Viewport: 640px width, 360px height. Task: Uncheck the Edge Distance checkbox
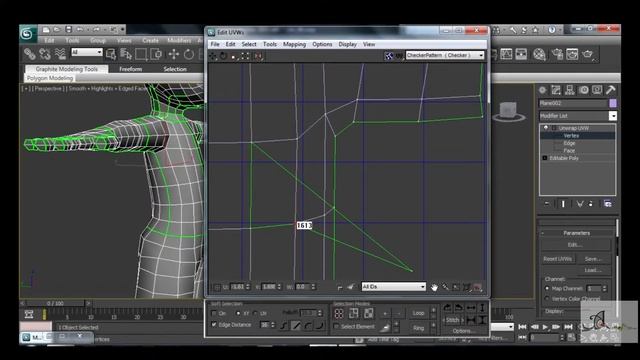click(214, 324)
